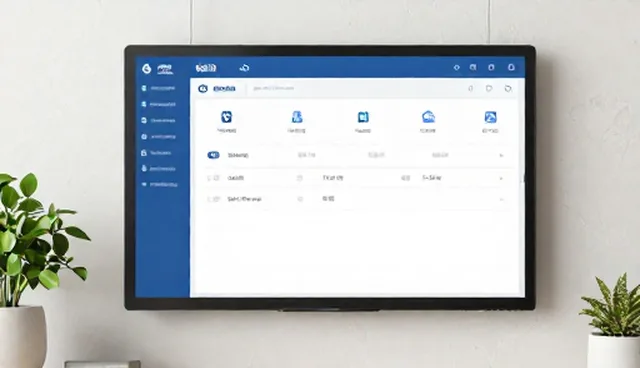Click the search placeholder field in white toolbar

click(273, 88)
